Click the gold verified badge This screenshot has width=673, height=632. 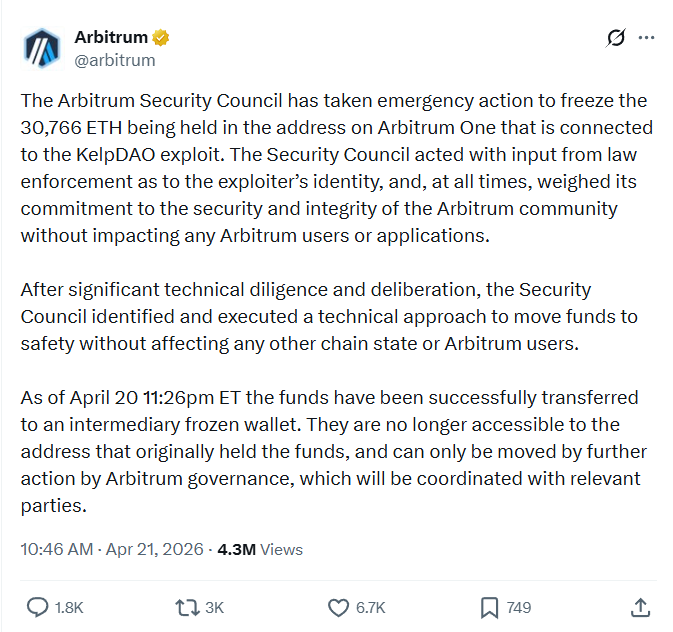[160, 38]
